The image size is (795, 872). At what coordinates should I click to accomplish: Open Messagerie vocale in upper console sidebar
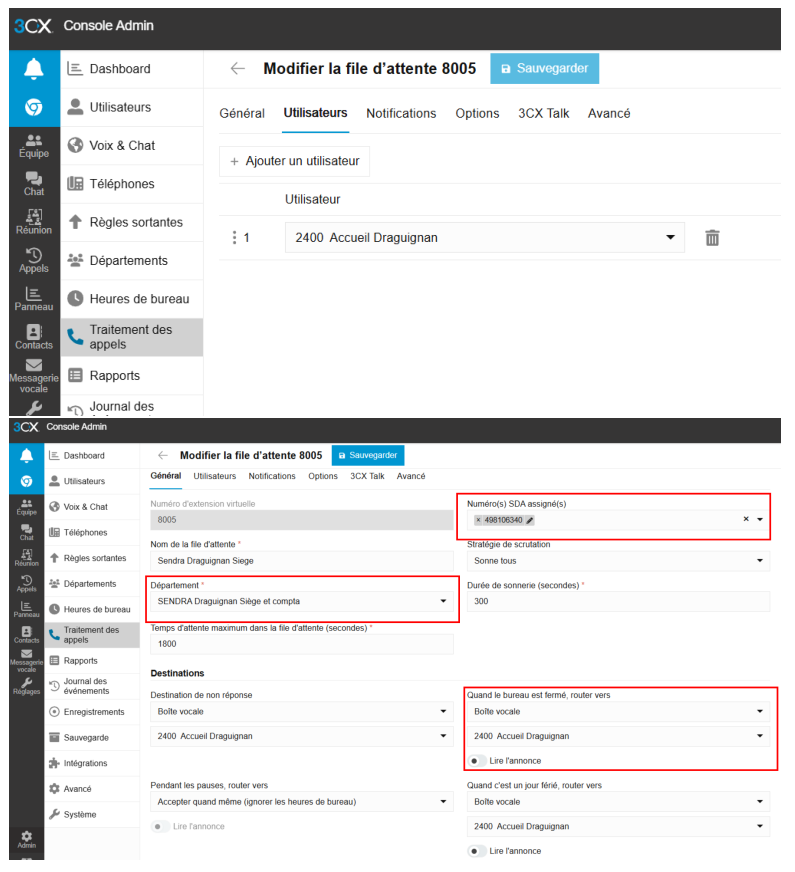(34, 376)
